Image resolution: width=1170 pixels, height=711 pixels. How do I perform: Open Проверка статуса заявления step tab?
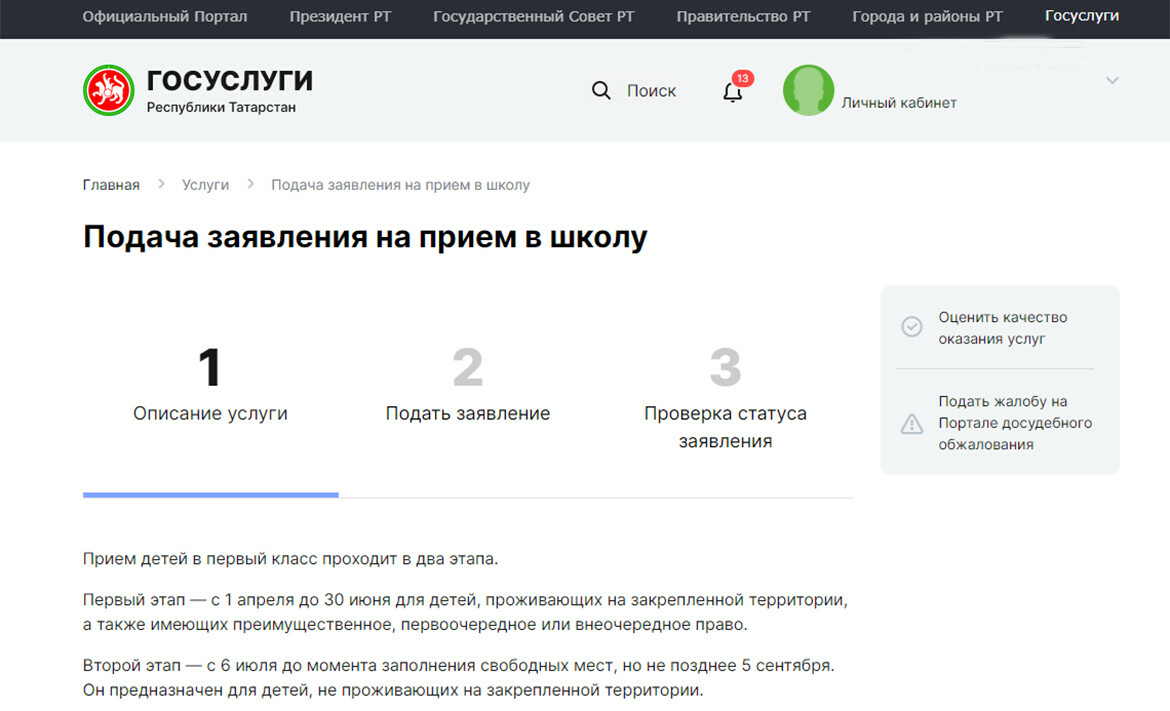pyautogui.click(x=725, y=400)
